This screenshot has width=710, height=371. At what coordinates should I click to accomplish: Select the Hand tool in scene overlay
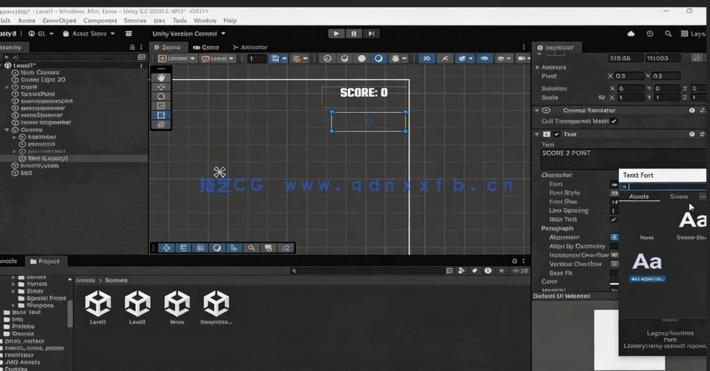click(161, 78)
